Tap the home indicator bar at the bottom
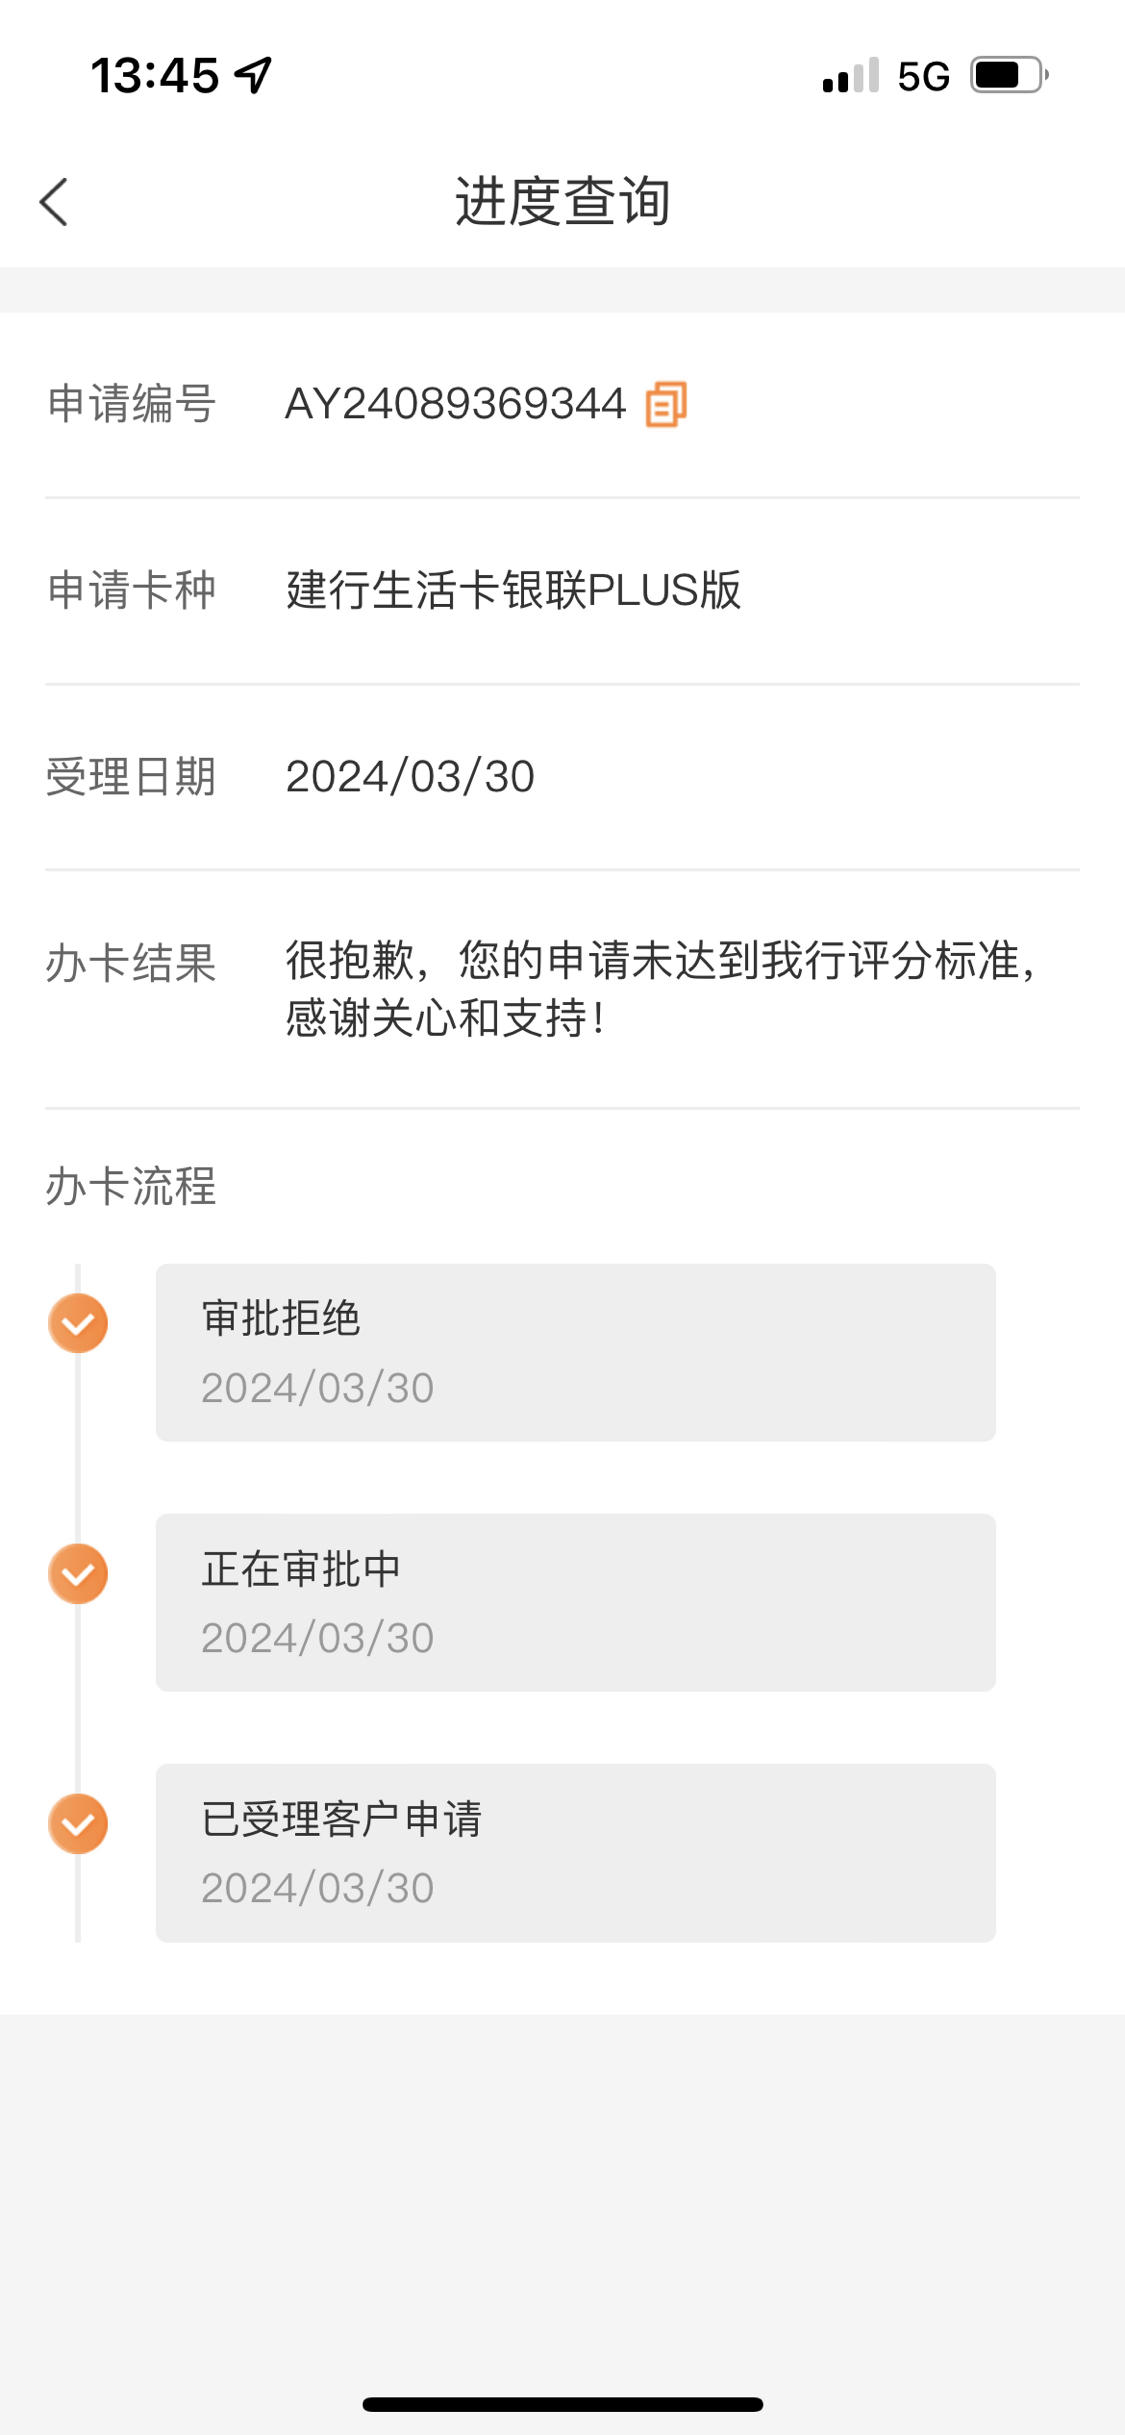Screen dimensions: 1125x2435 point(563,2404)
